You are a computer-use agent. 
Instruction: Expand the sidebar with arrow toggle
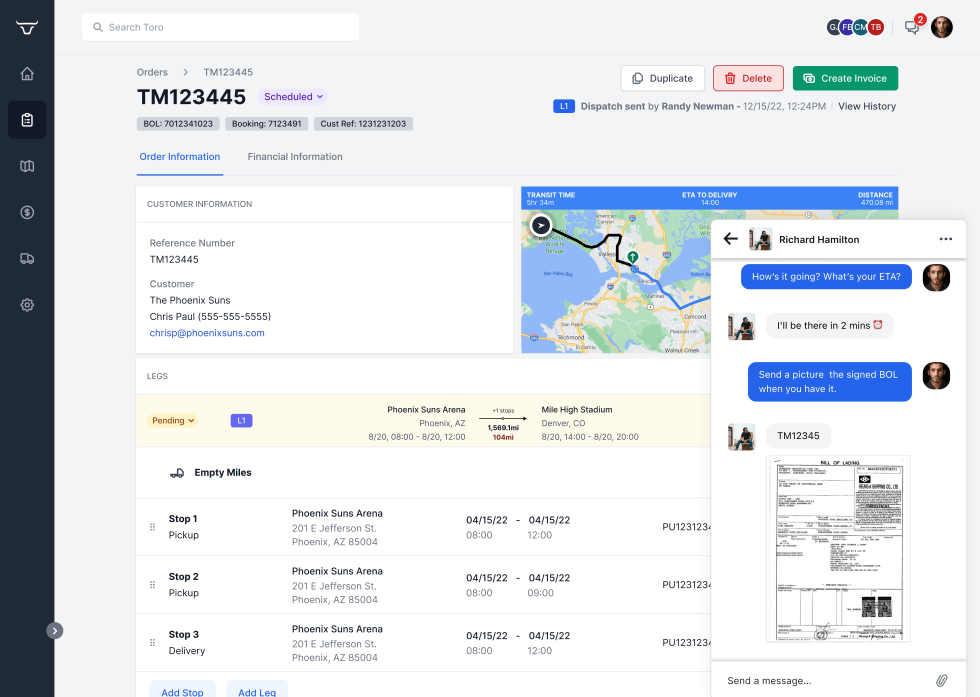tap(54, 630)
